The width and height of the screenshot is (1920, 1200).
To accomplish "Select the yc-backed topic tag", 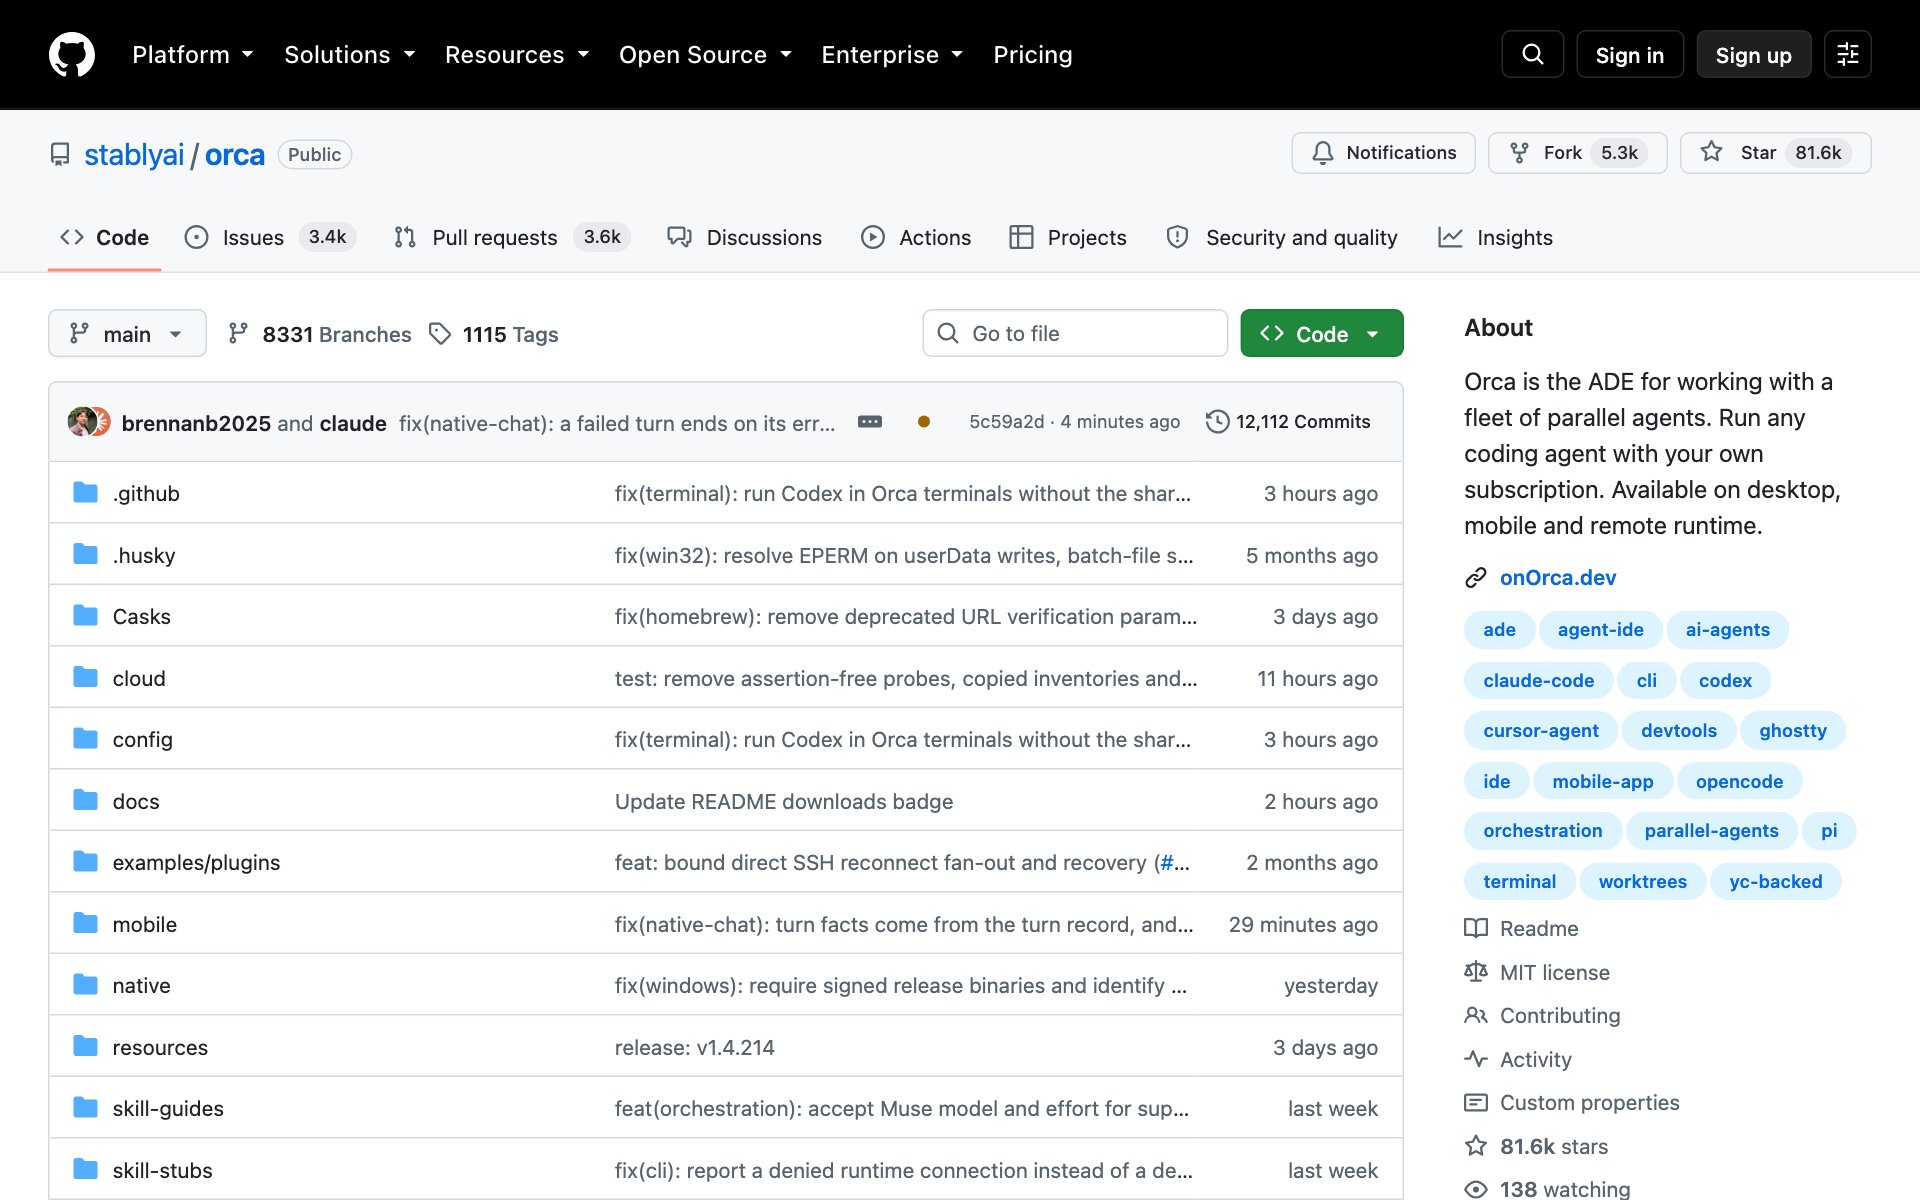I will coord(1775,882).
